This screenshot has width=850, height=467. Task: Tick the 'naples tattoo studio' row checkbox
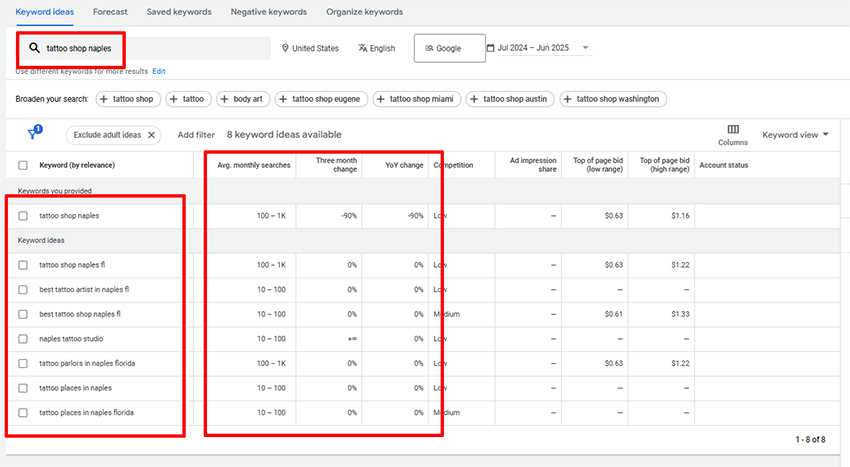coord(23,339)
